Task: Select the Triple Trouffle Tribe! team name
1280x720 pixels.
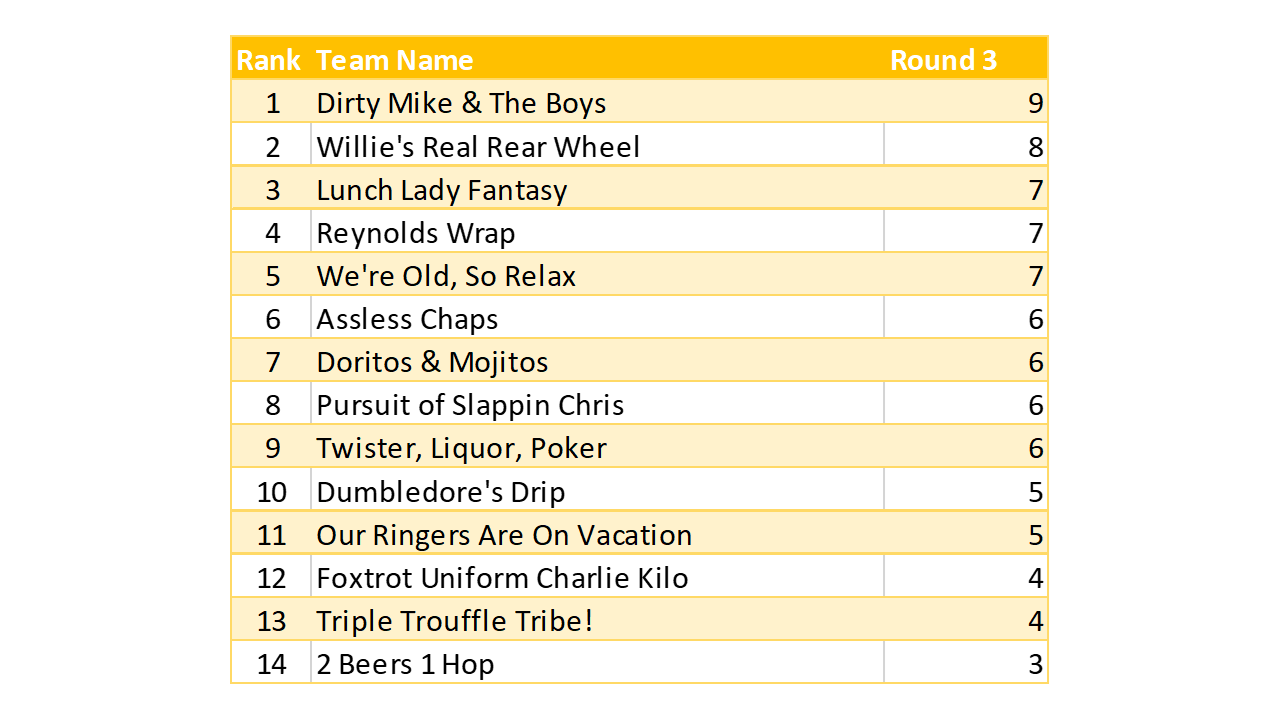Action: click(x=455, y=621)
